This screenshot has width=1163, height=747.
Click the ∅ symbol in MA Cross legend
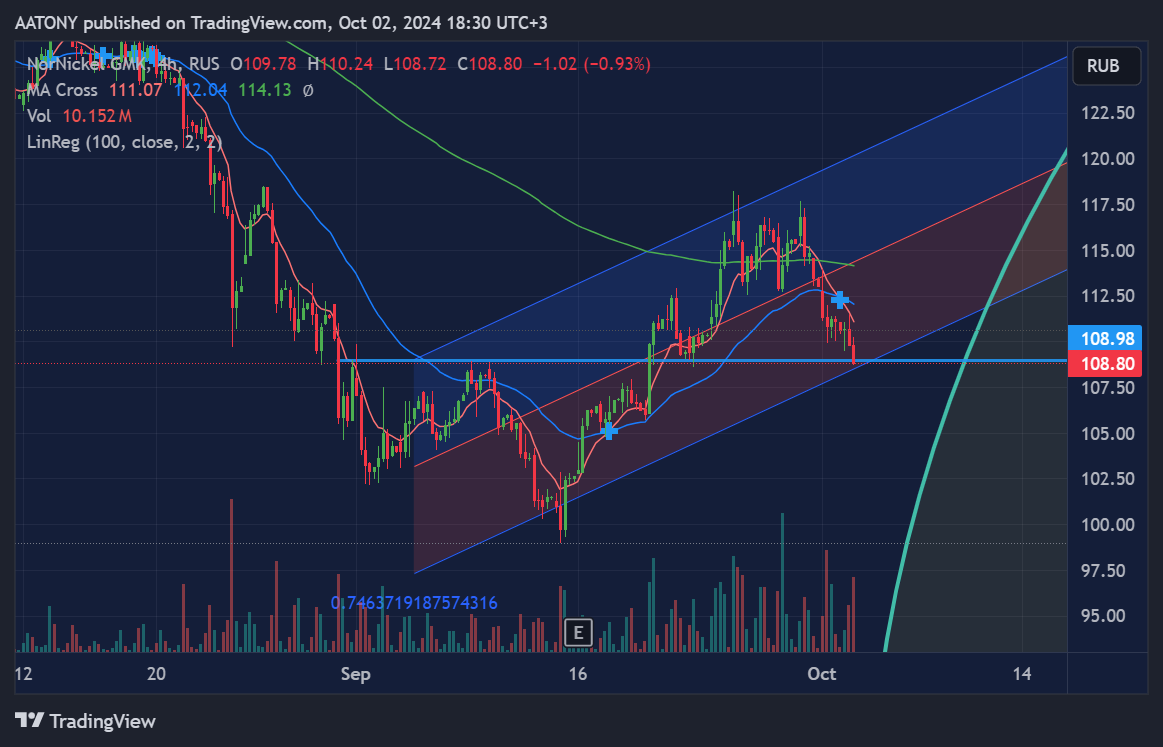308,91
